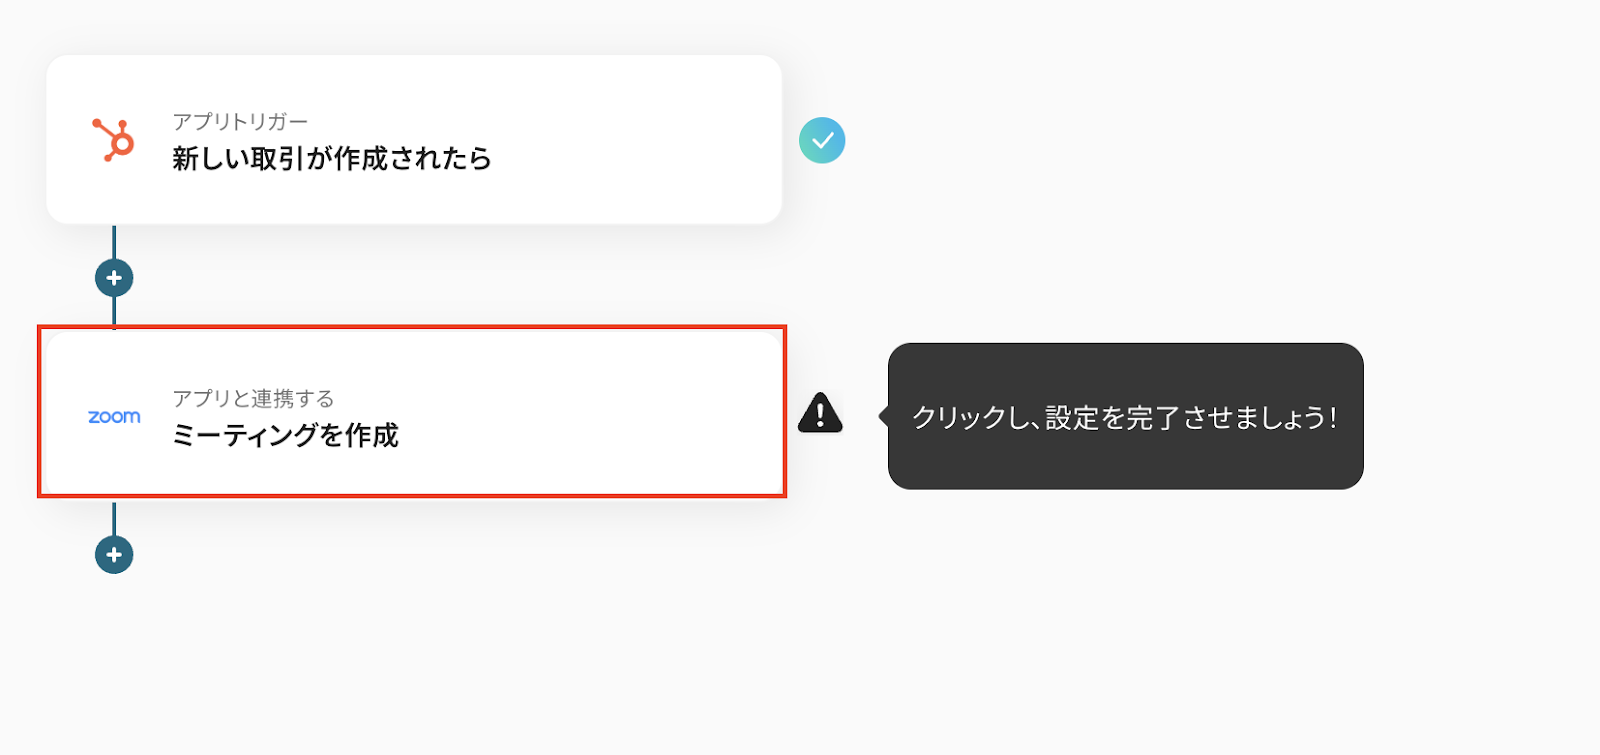
Task: Click the クリックし、設定を完了させましょう tooltip
Action: tap(1125, 417)
